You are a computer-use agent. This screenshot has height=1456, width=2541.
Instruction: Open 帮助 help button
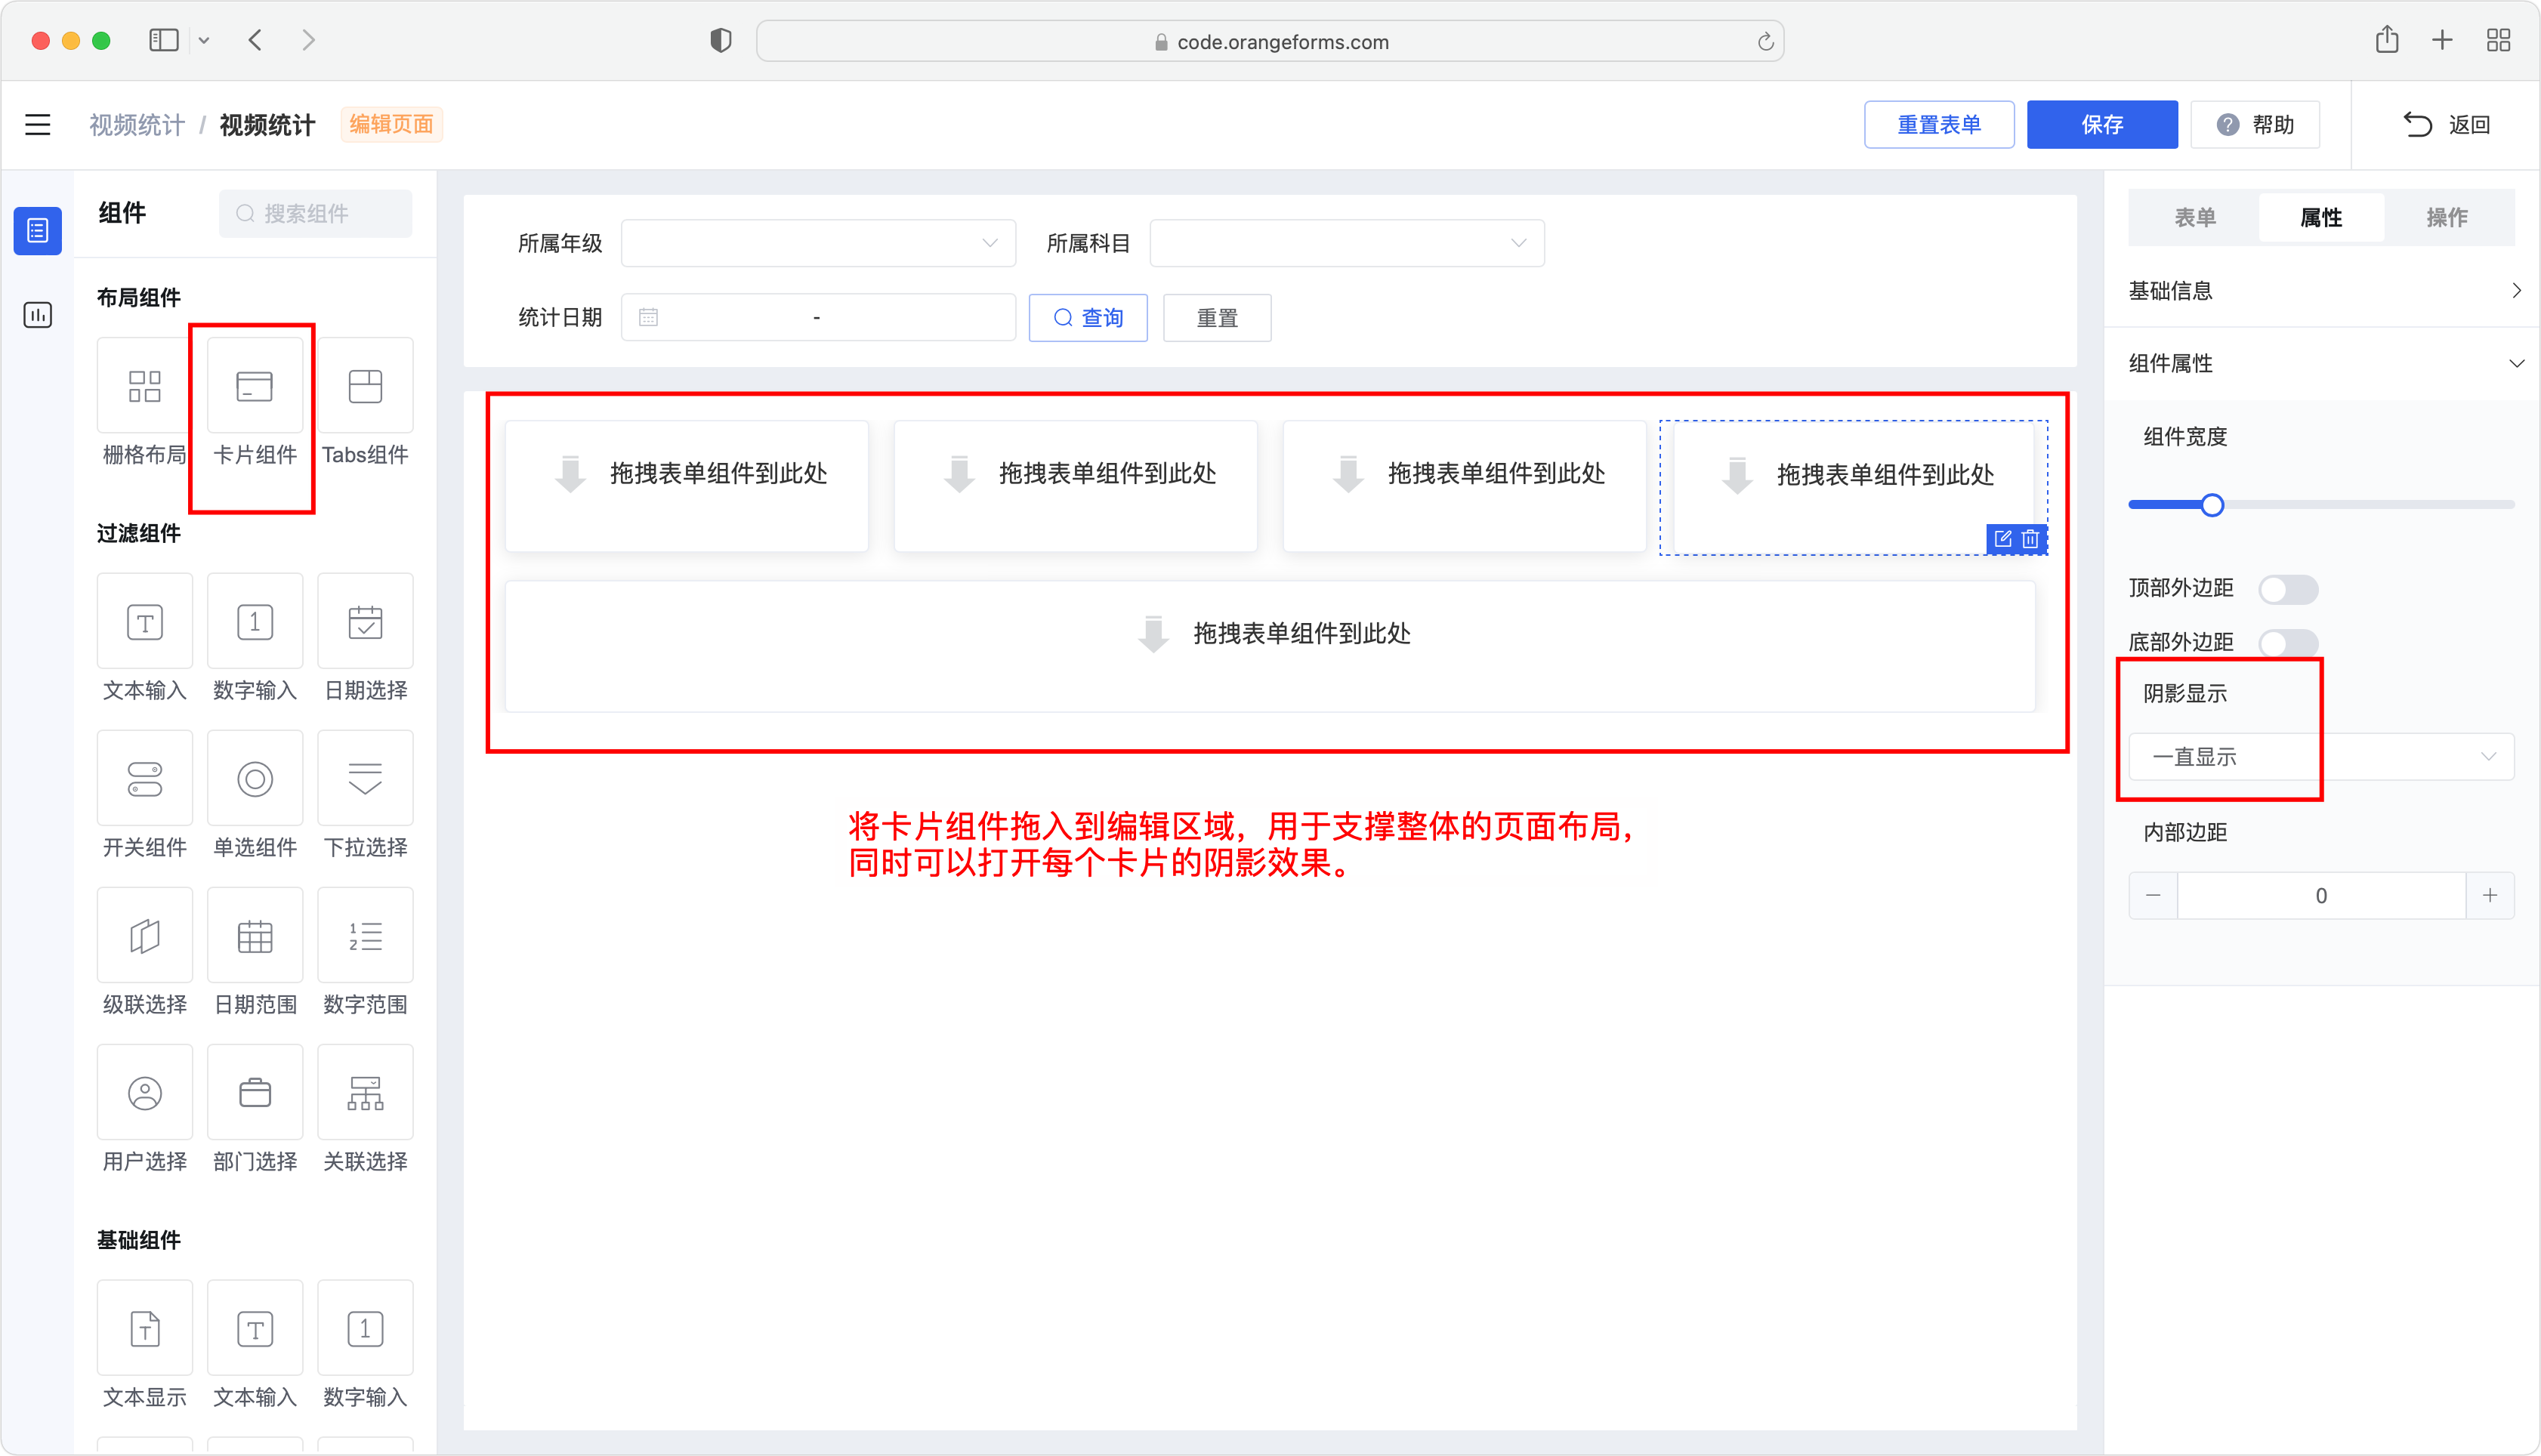coord(2255,125)
